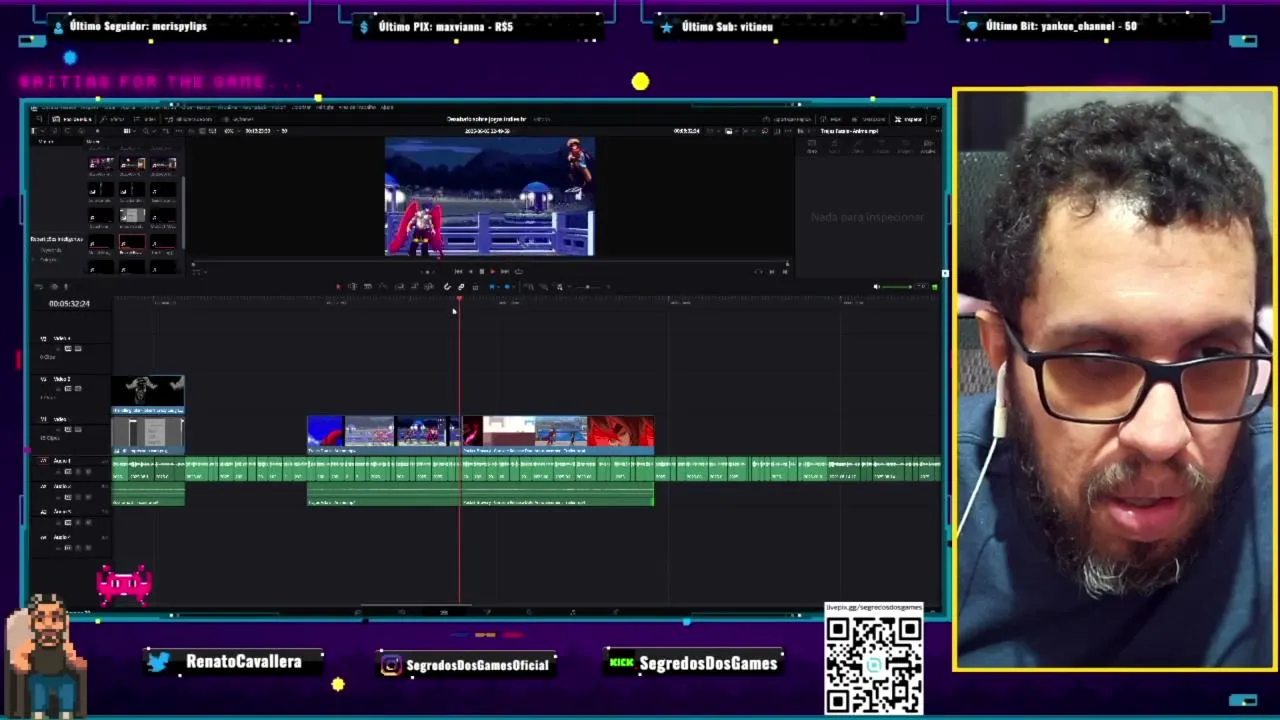This screenshot has width=1280, height=720.
Task: Click the livepix QR code
Action: tap(873, 664)
